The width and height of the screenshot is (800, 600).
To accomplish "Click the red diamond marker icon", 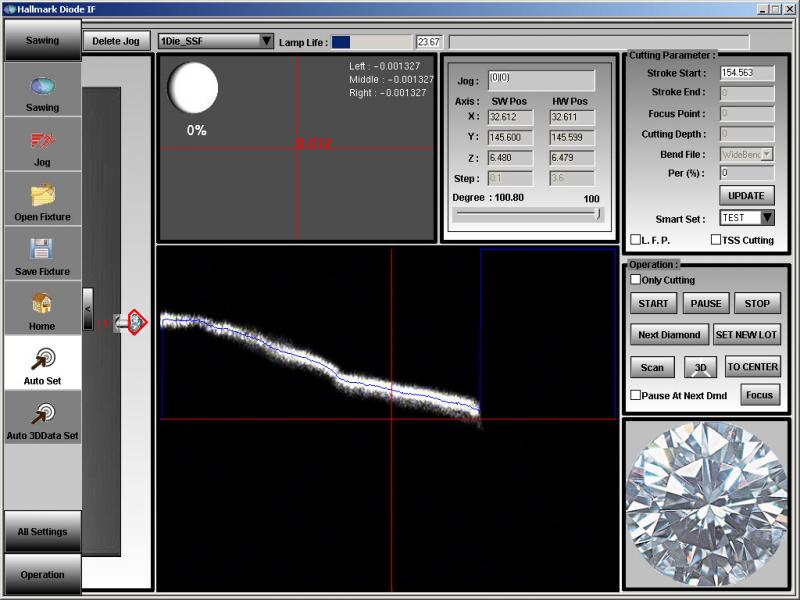I will click(x=136, y=321).
